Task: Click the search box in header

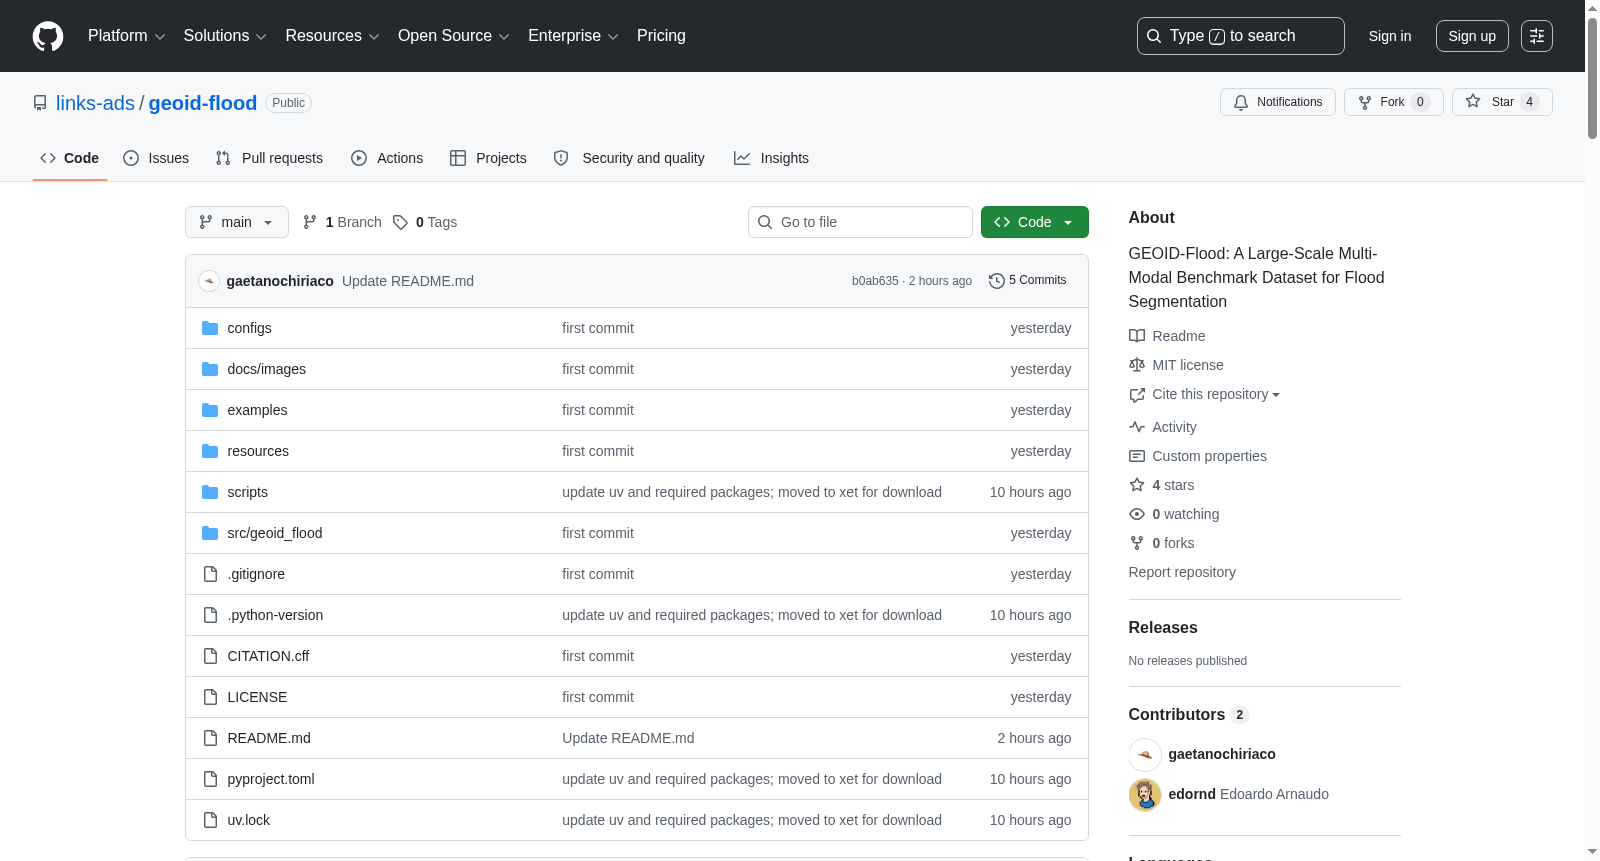Action: [x=1241, y=36]
